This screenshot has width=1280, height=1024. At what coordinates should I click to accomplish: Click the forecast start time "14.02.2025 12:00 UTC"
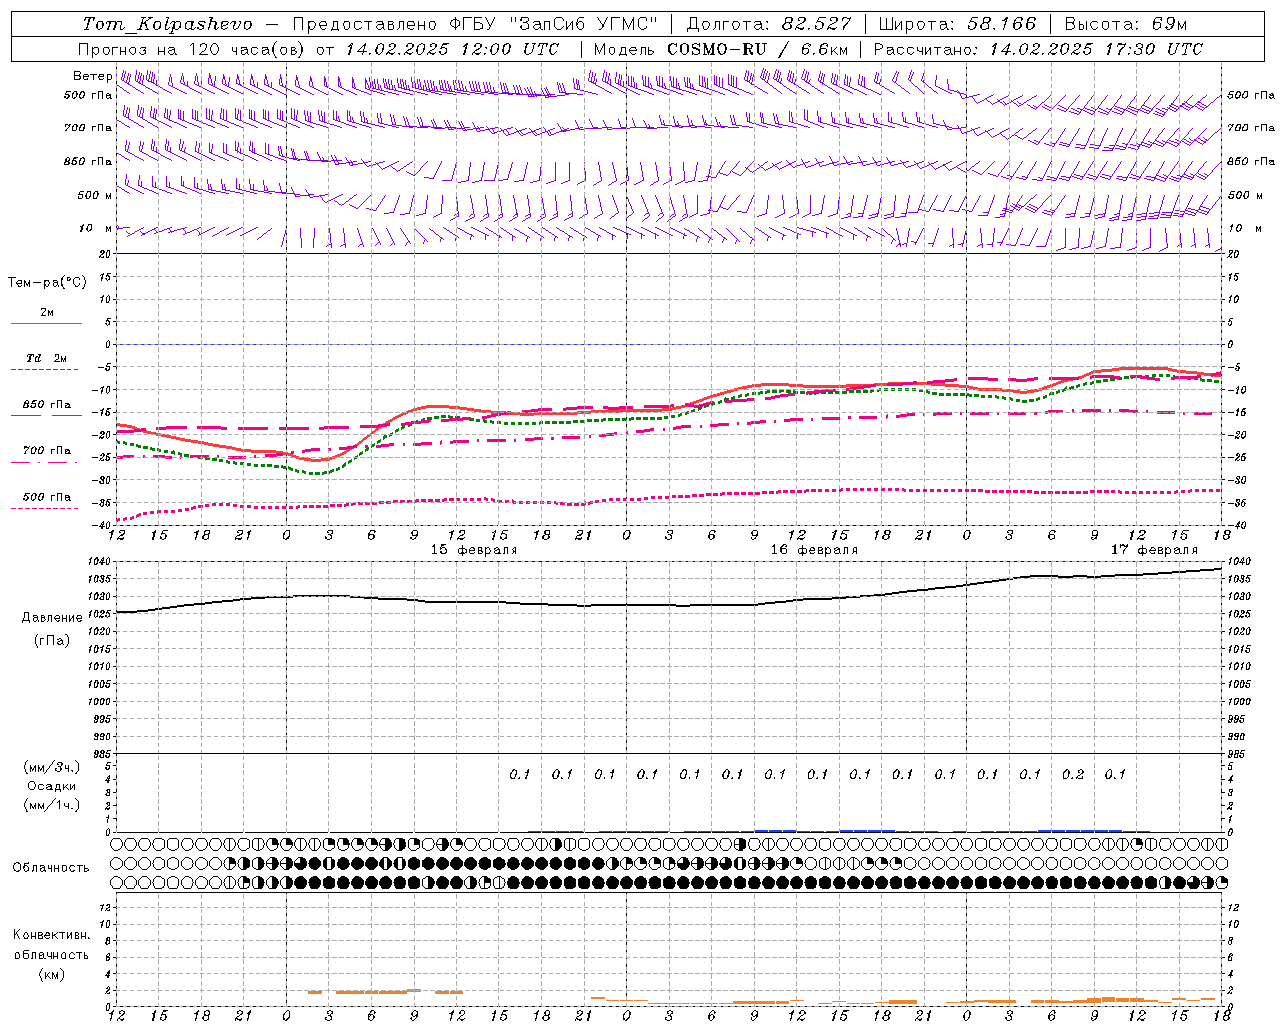click(x=453, y=49)
